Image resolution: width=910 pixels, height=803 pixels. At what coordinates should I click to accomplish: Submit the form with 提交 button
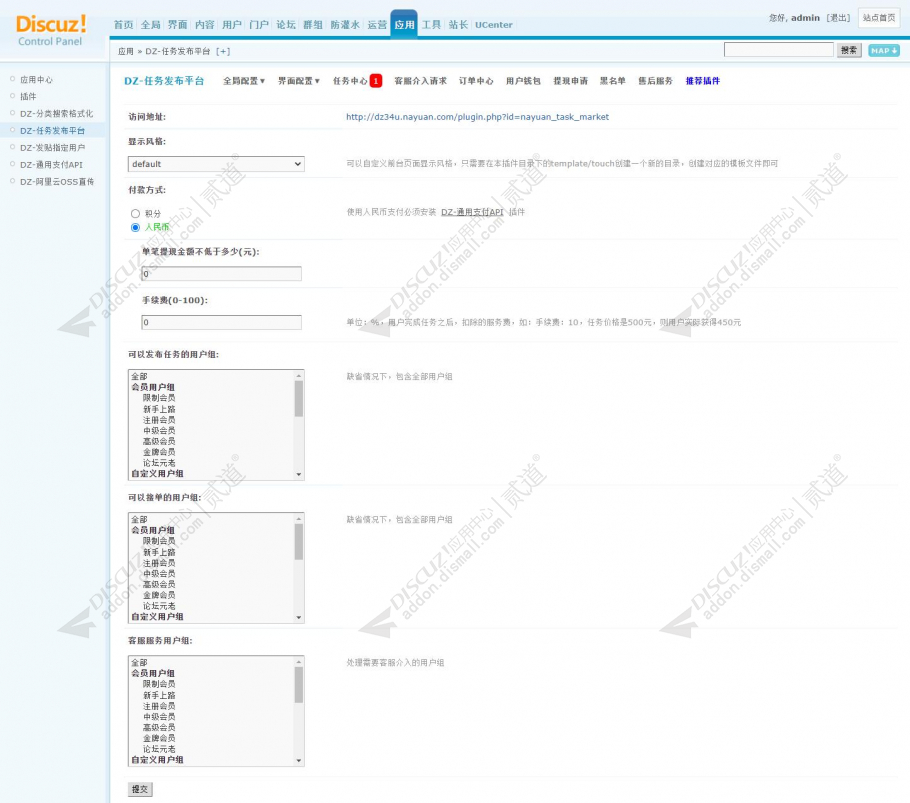click(x=140, y=789)
